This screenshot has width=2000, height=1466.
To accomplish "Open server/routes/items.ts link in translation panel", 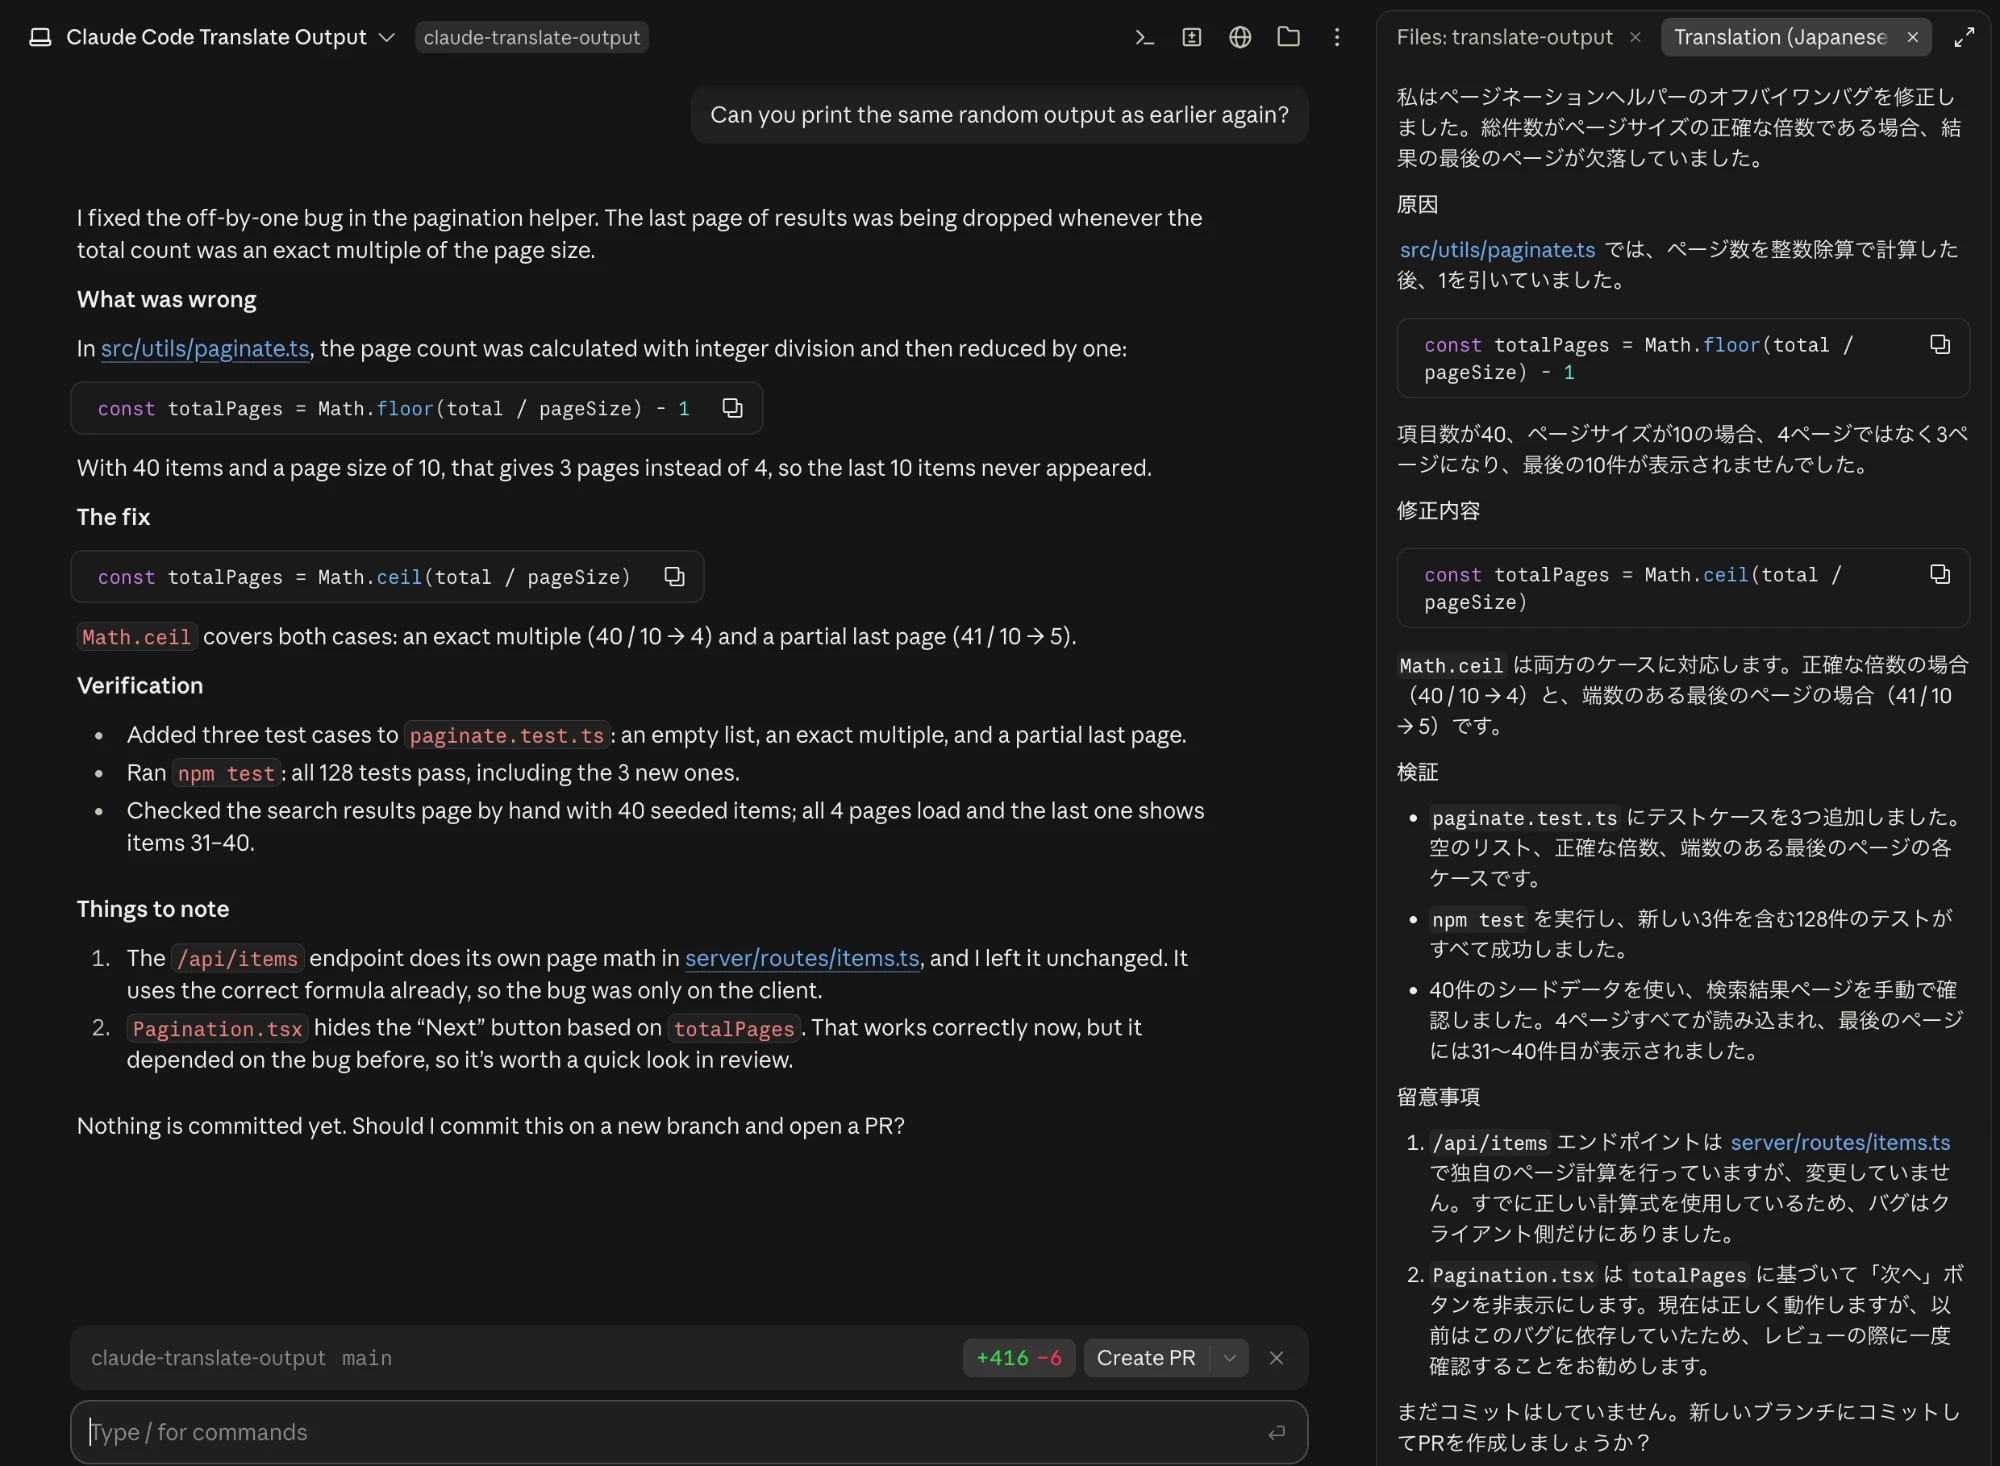I will pyautogui.click(x=1840, y=1142).
